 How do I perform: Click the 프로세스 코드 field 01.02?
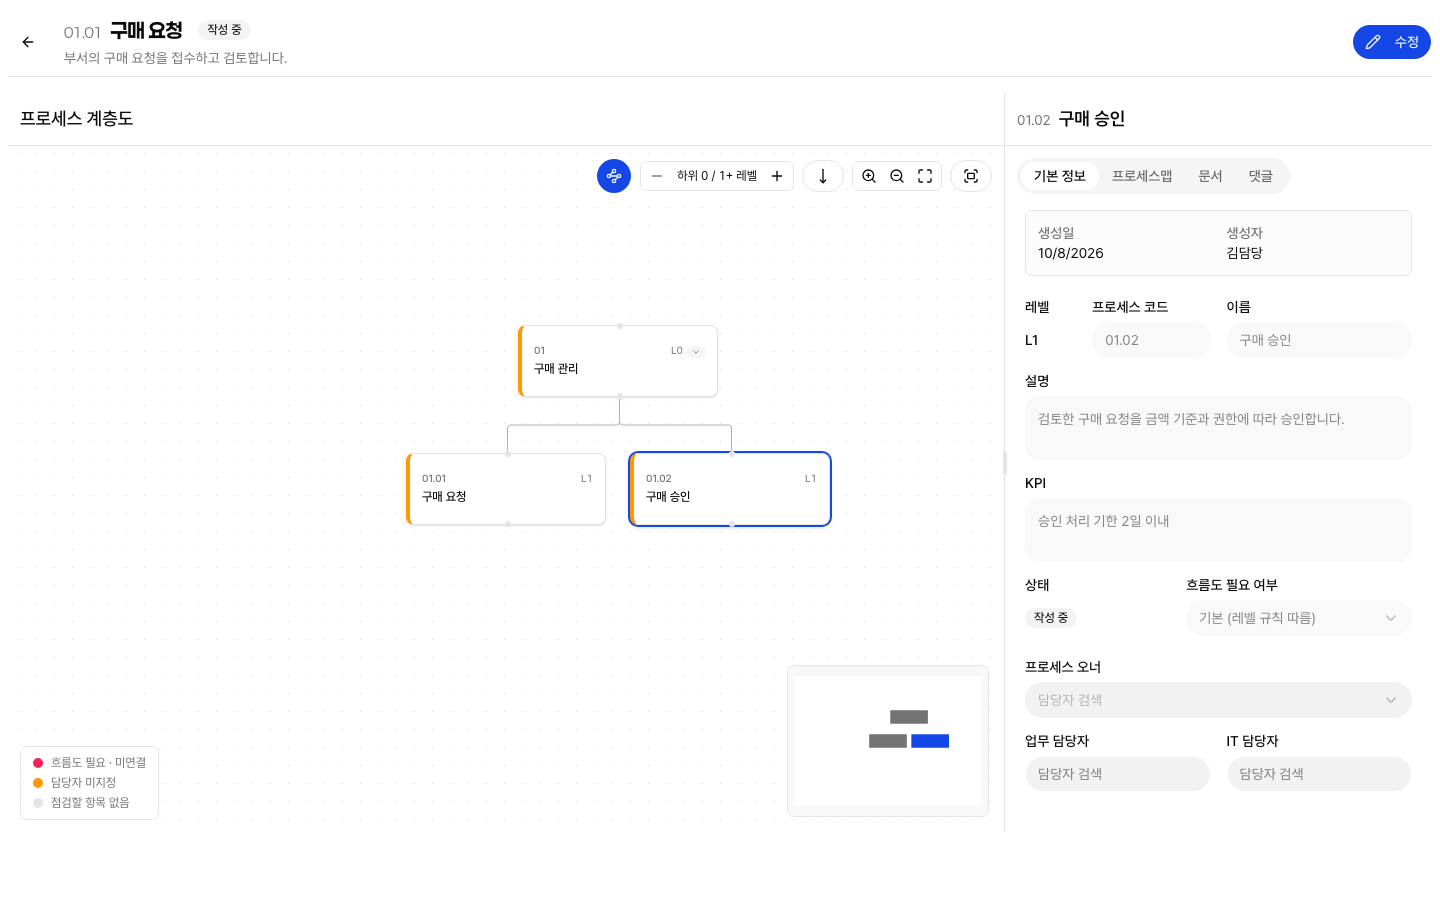[1151, 340]
